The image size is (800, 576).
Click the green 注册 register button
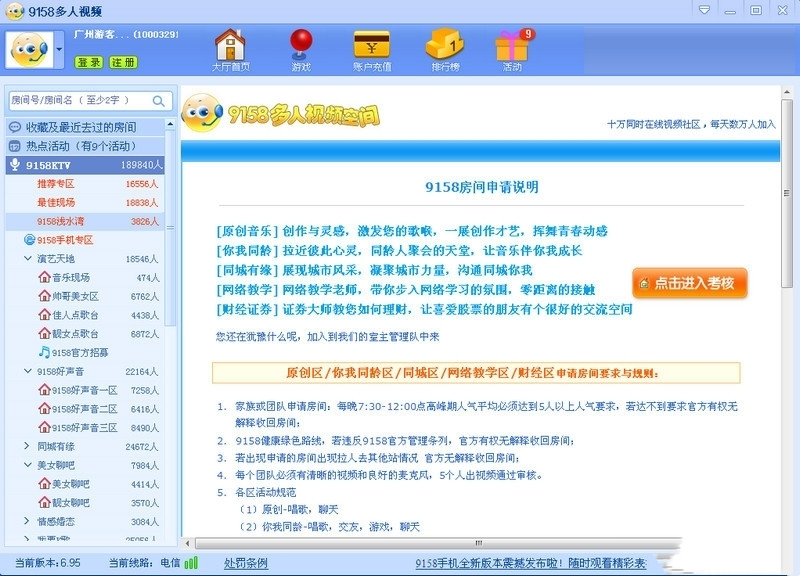point(123,62)
